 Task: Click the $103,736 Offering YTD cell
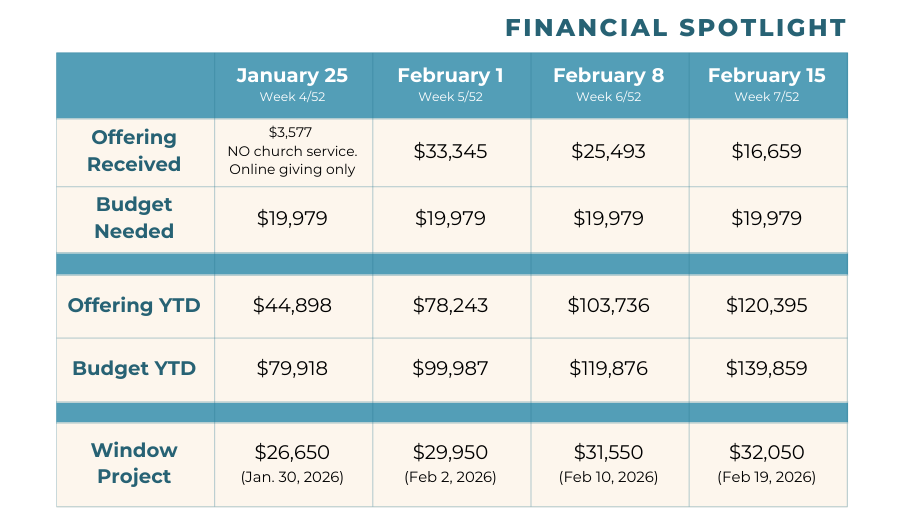[x=608, y=305]
